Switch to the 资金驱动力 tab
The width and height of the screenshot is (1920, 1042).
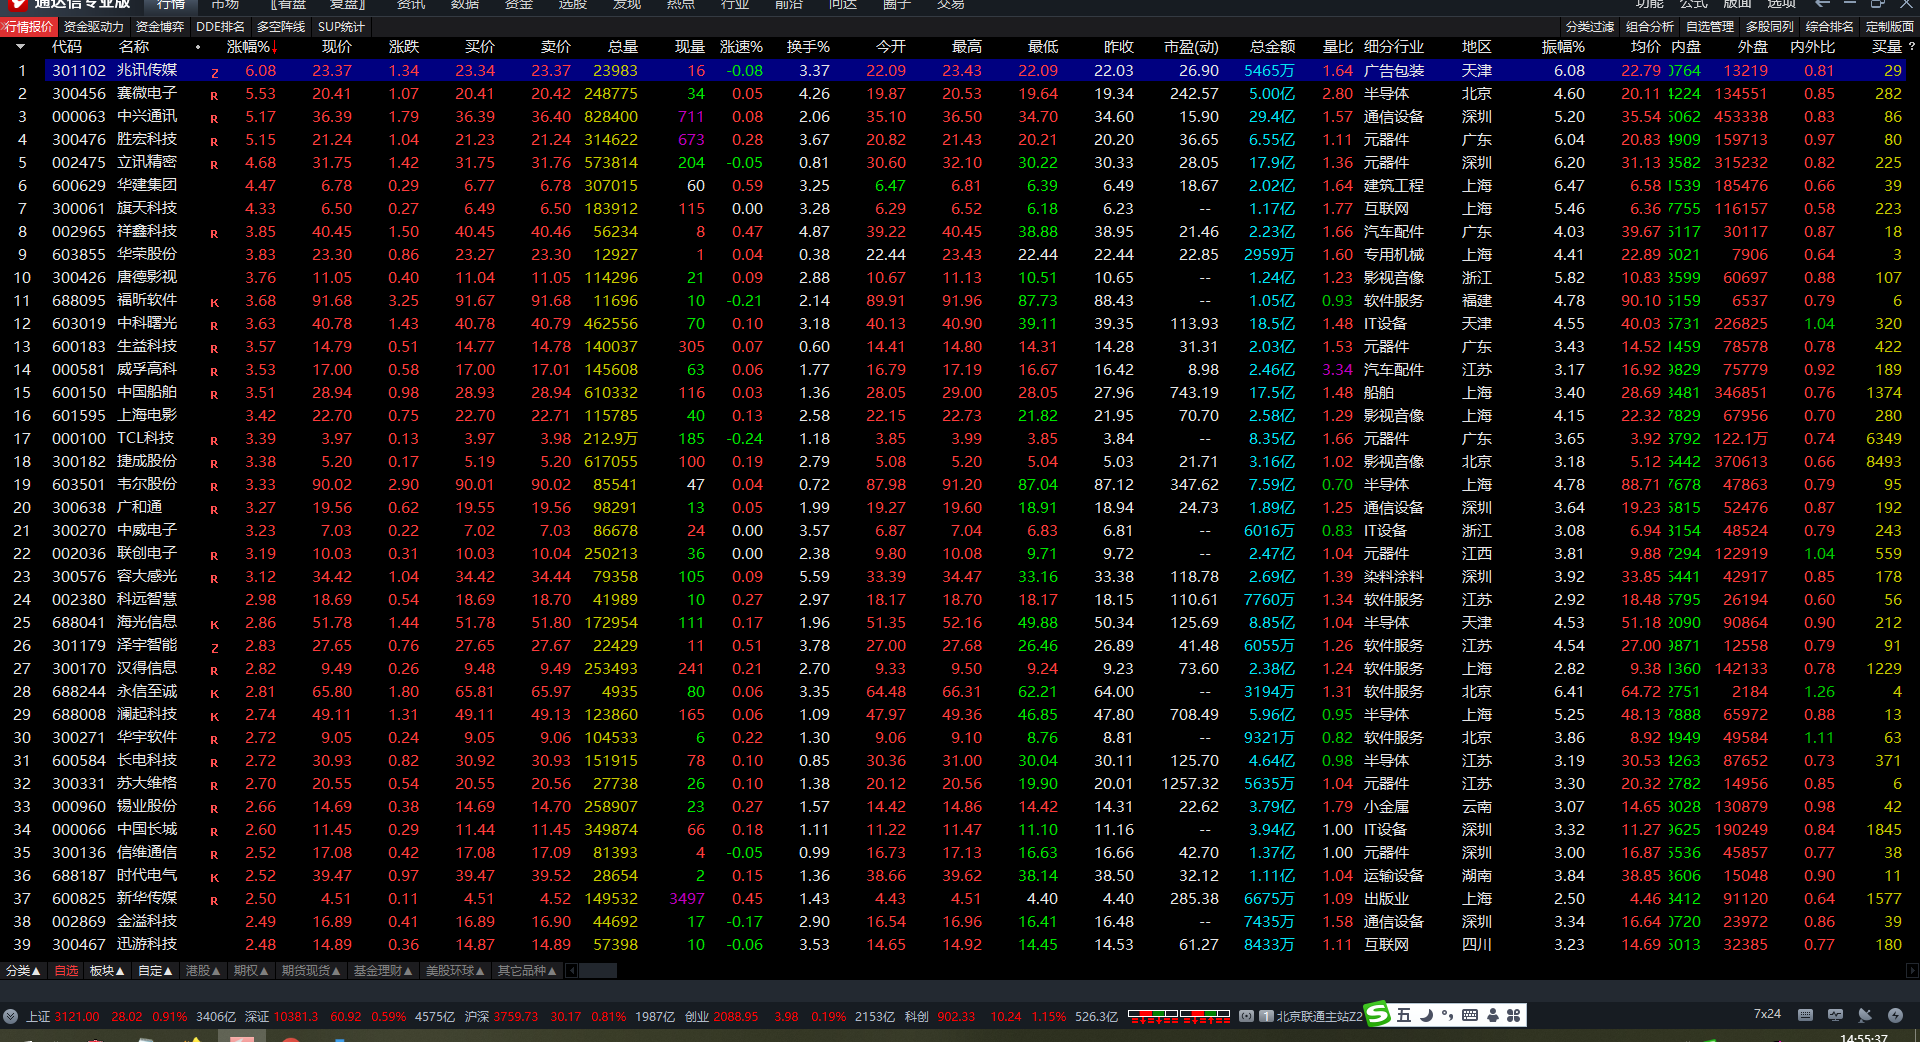[x=94, y=27]
